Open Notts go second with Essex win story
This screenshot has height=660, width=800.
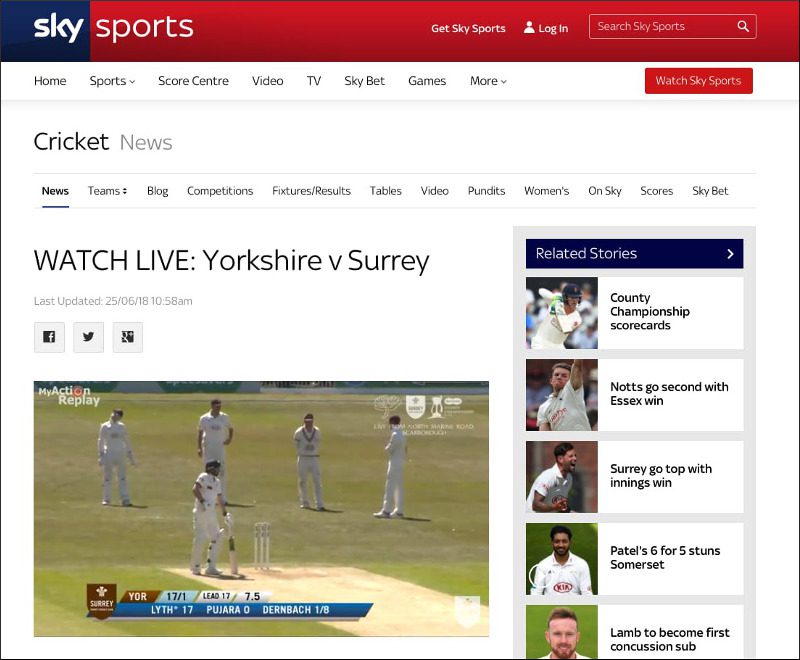pyautogui.click(x=669, y=394)
